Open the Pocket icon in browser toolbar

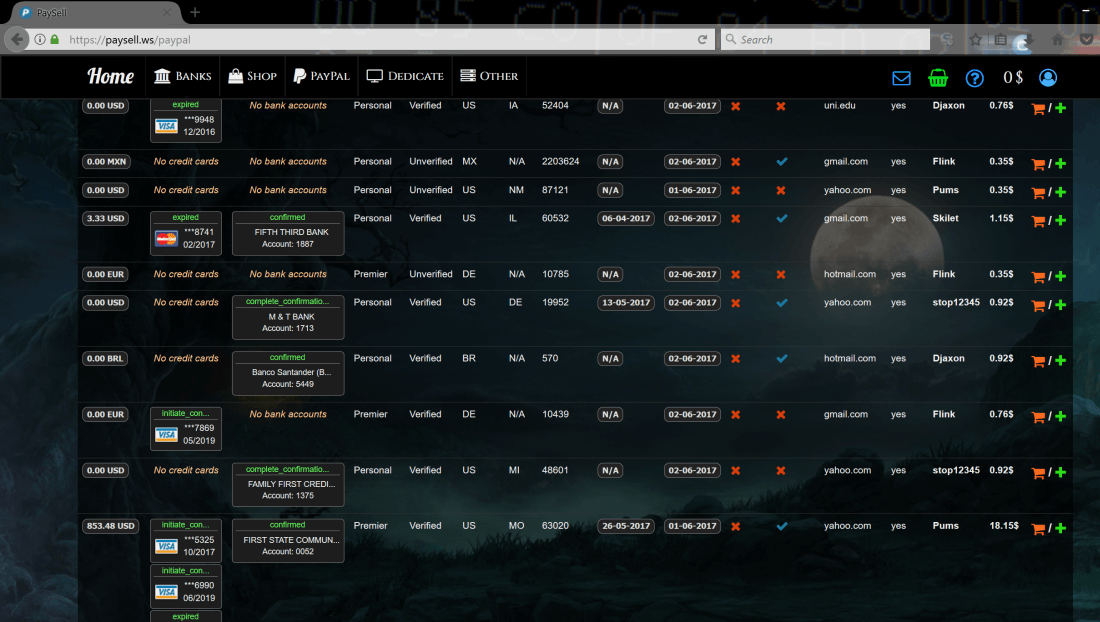coord(1086,40)
